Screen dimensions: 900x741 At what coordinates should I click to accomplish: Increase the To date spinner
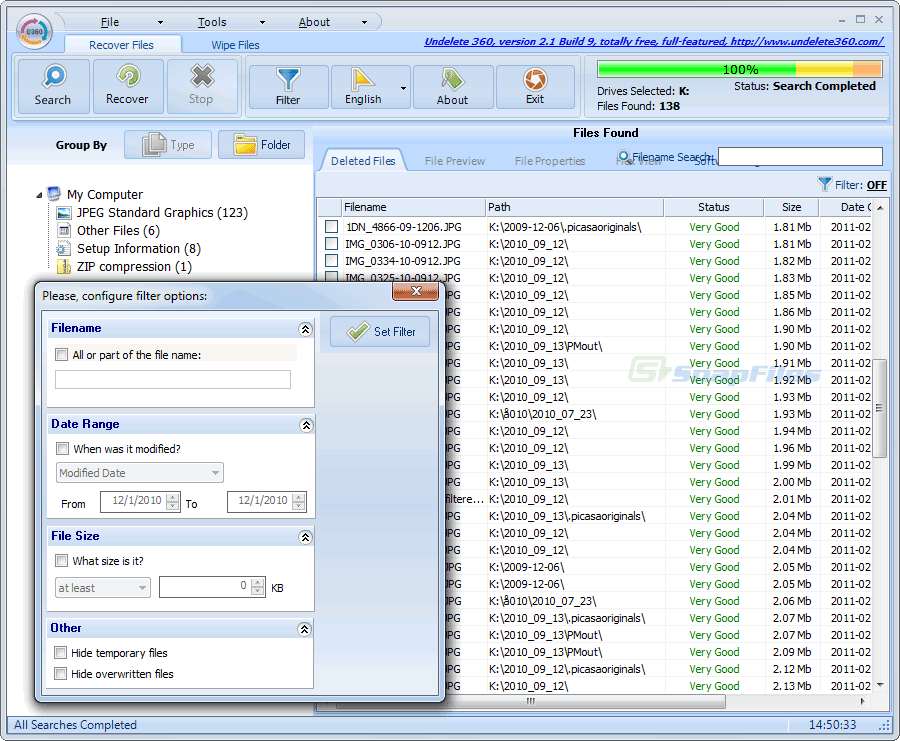[x=298, y=496]
